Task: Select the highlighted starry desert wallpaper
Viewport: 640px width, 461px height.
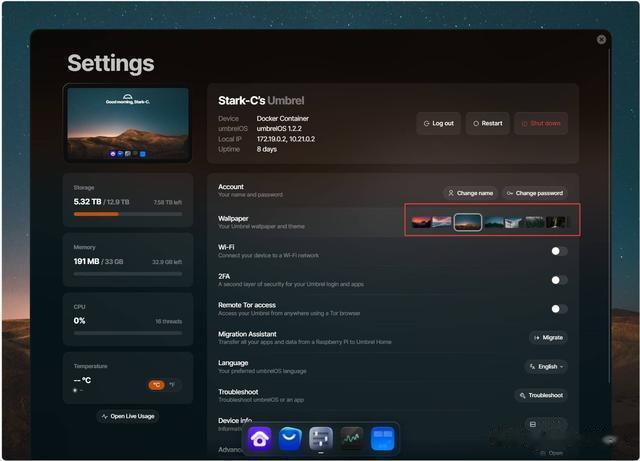Action: (x=468, y=222)
